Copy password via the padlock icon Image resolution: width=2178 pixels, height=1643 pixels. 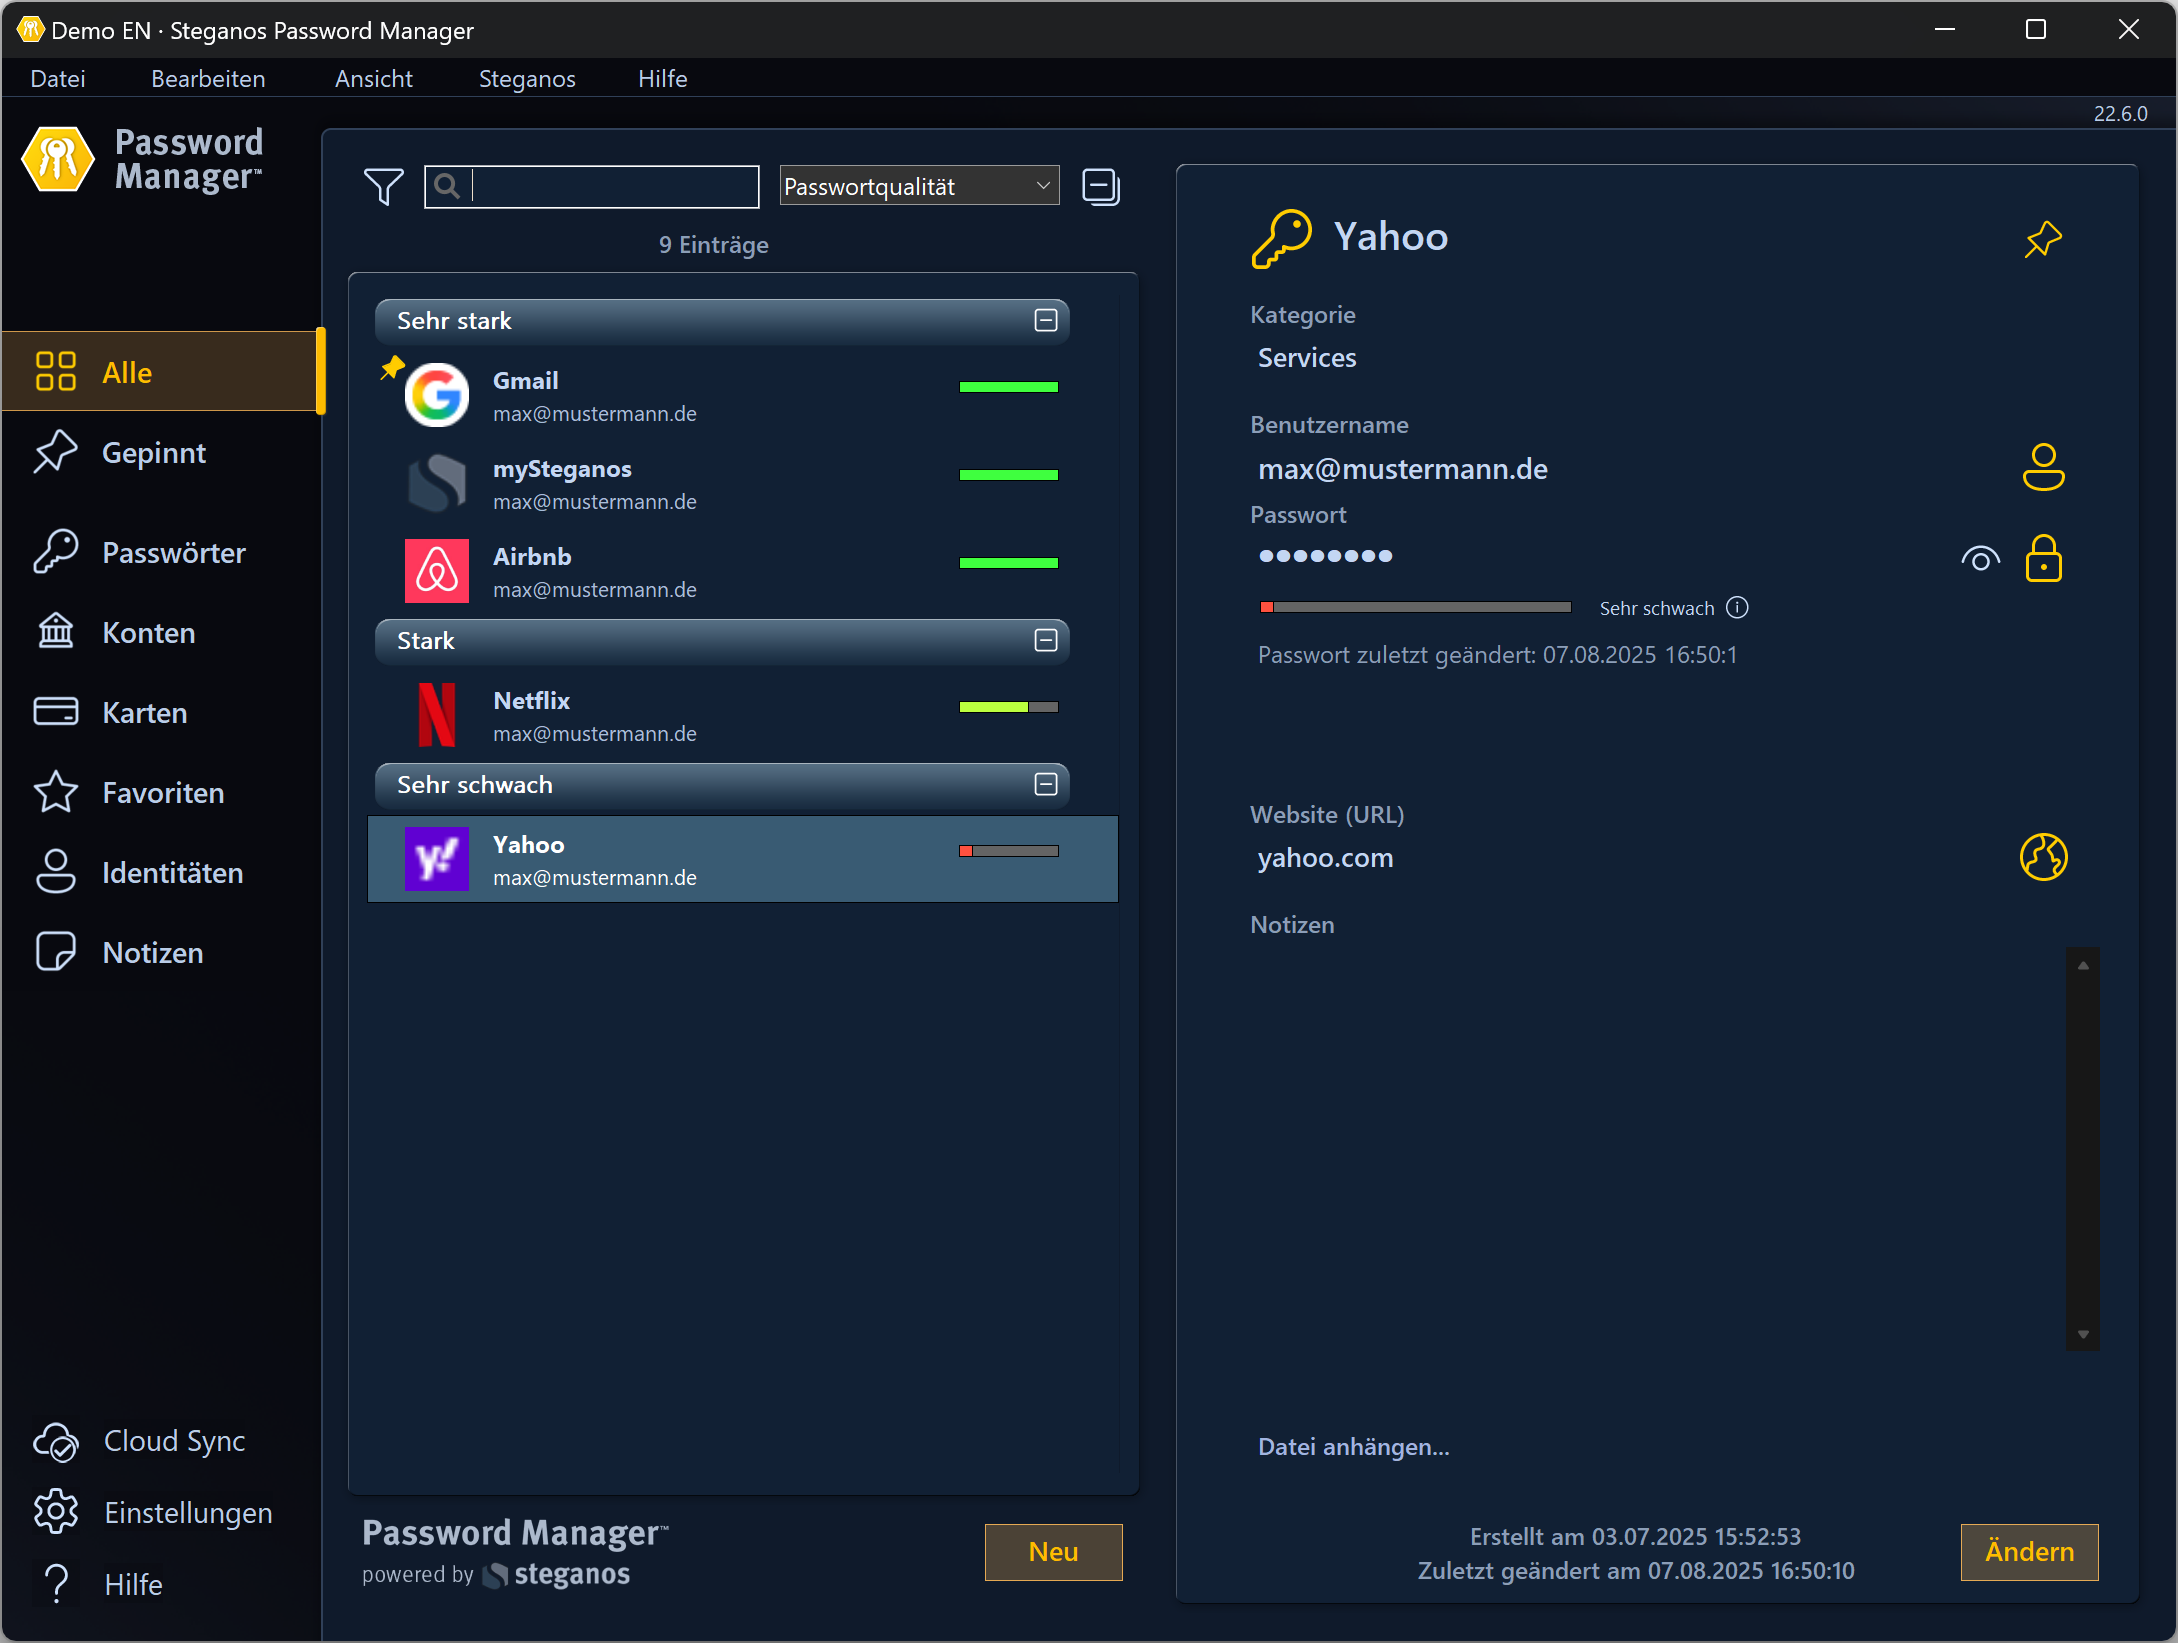[2042, 558]
